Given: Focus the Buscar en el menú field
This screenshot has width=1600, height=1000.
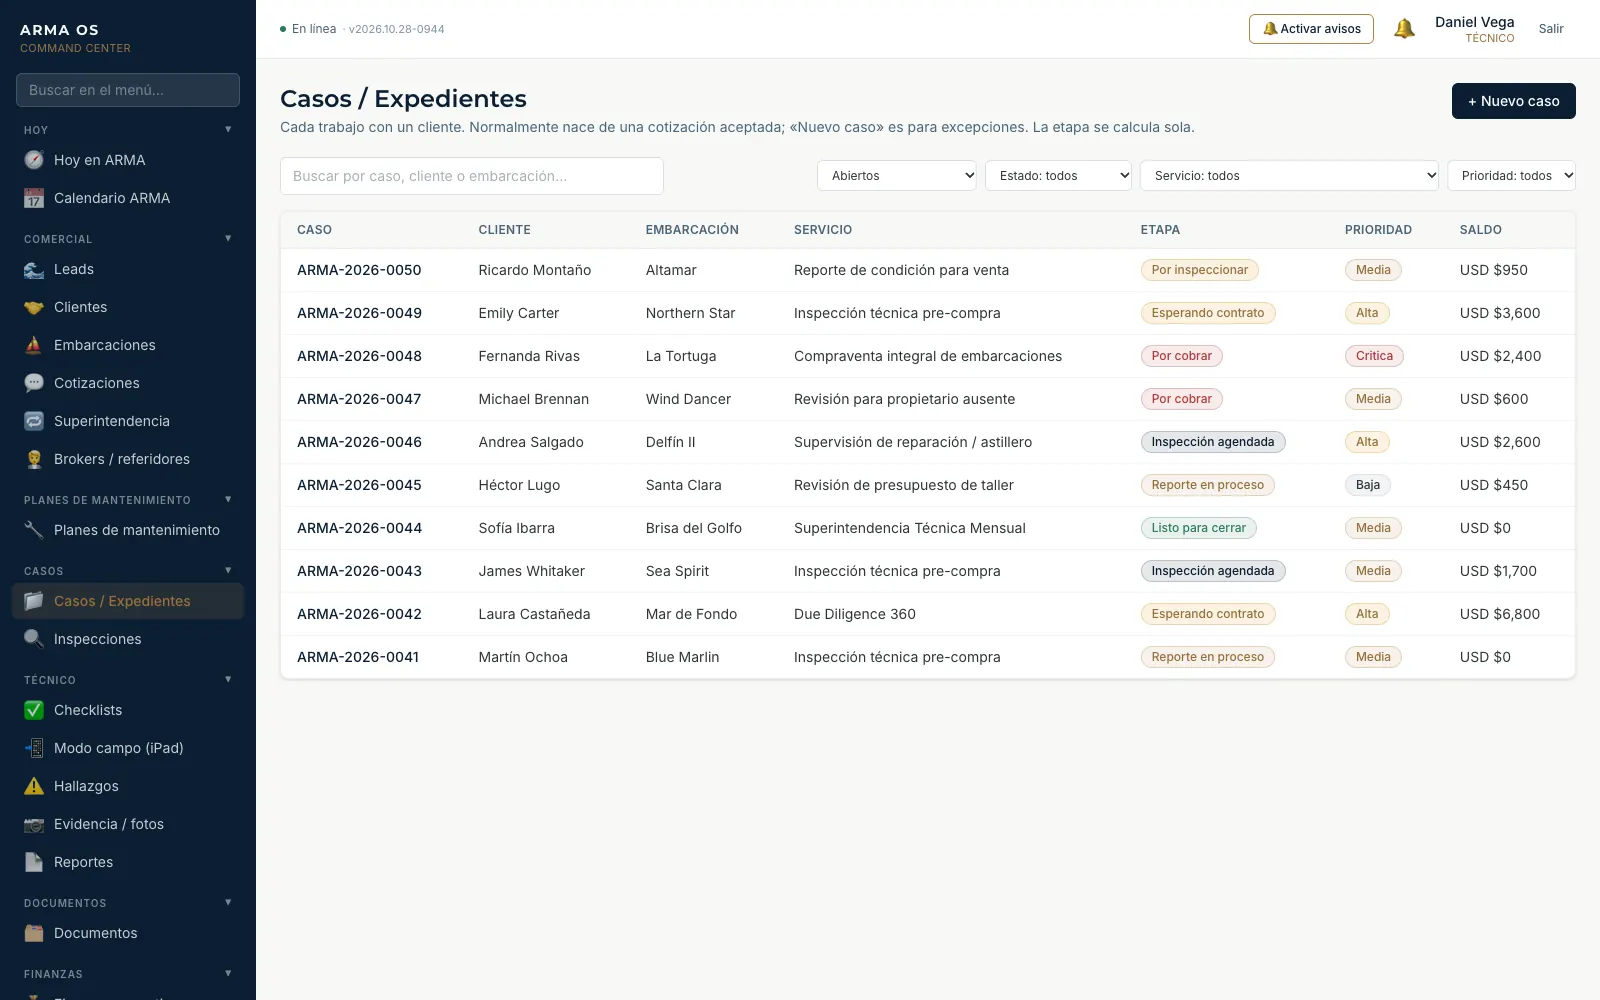Looking at the screenshot, I should [x=128, y=90].
